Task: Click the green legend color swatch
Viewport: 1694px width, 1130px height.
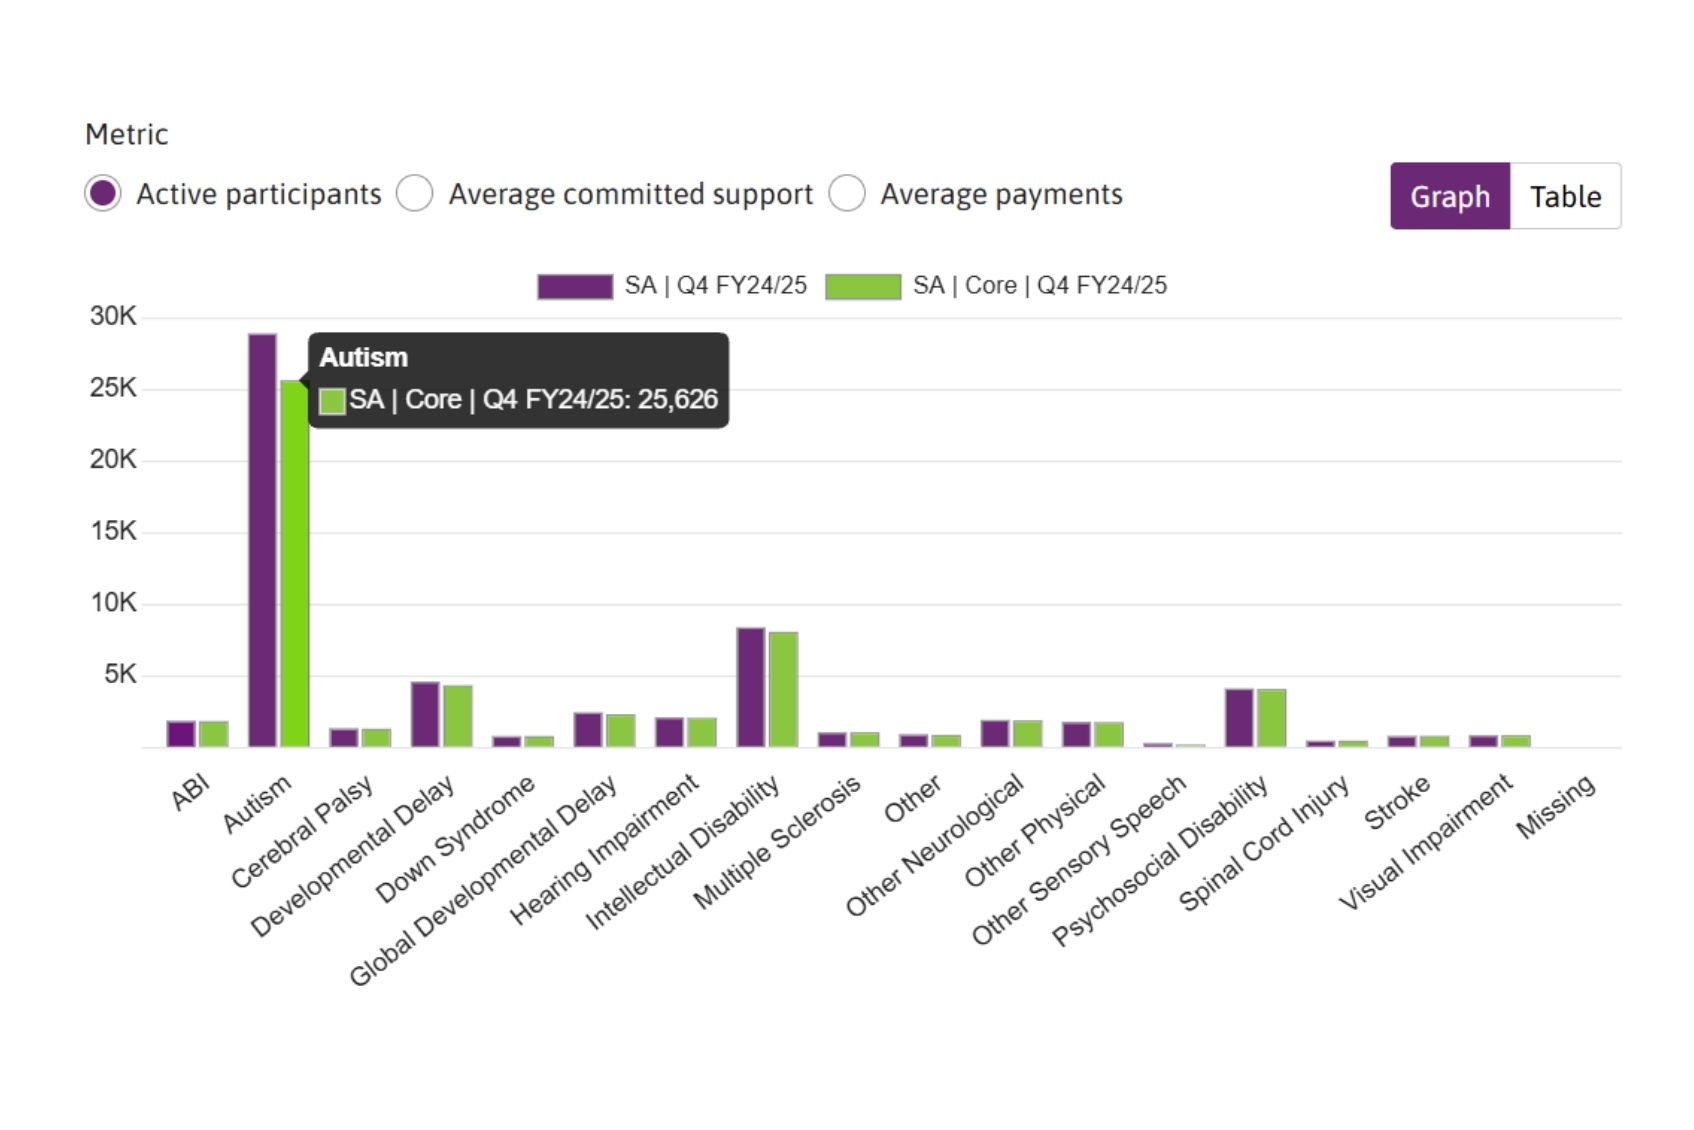Action: 862,285
